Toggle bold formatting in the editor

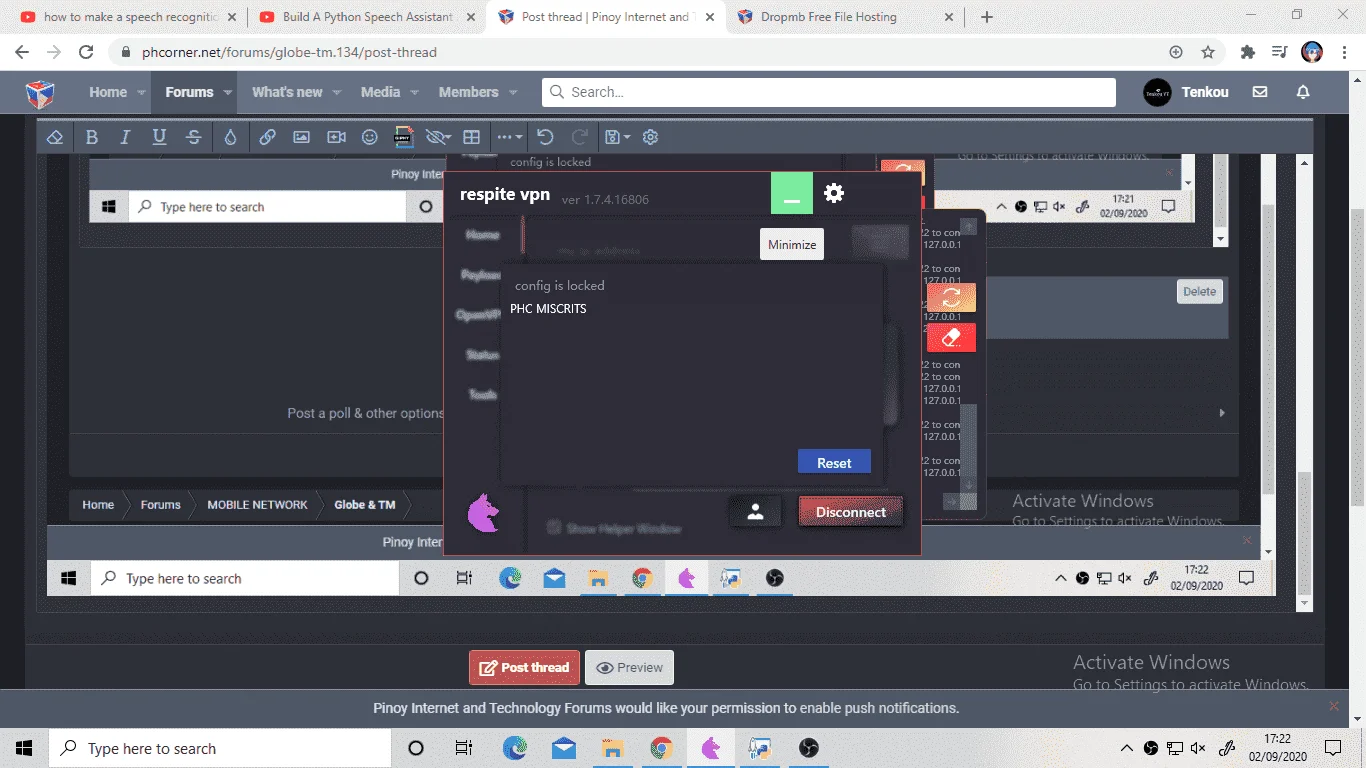(91, 137)
